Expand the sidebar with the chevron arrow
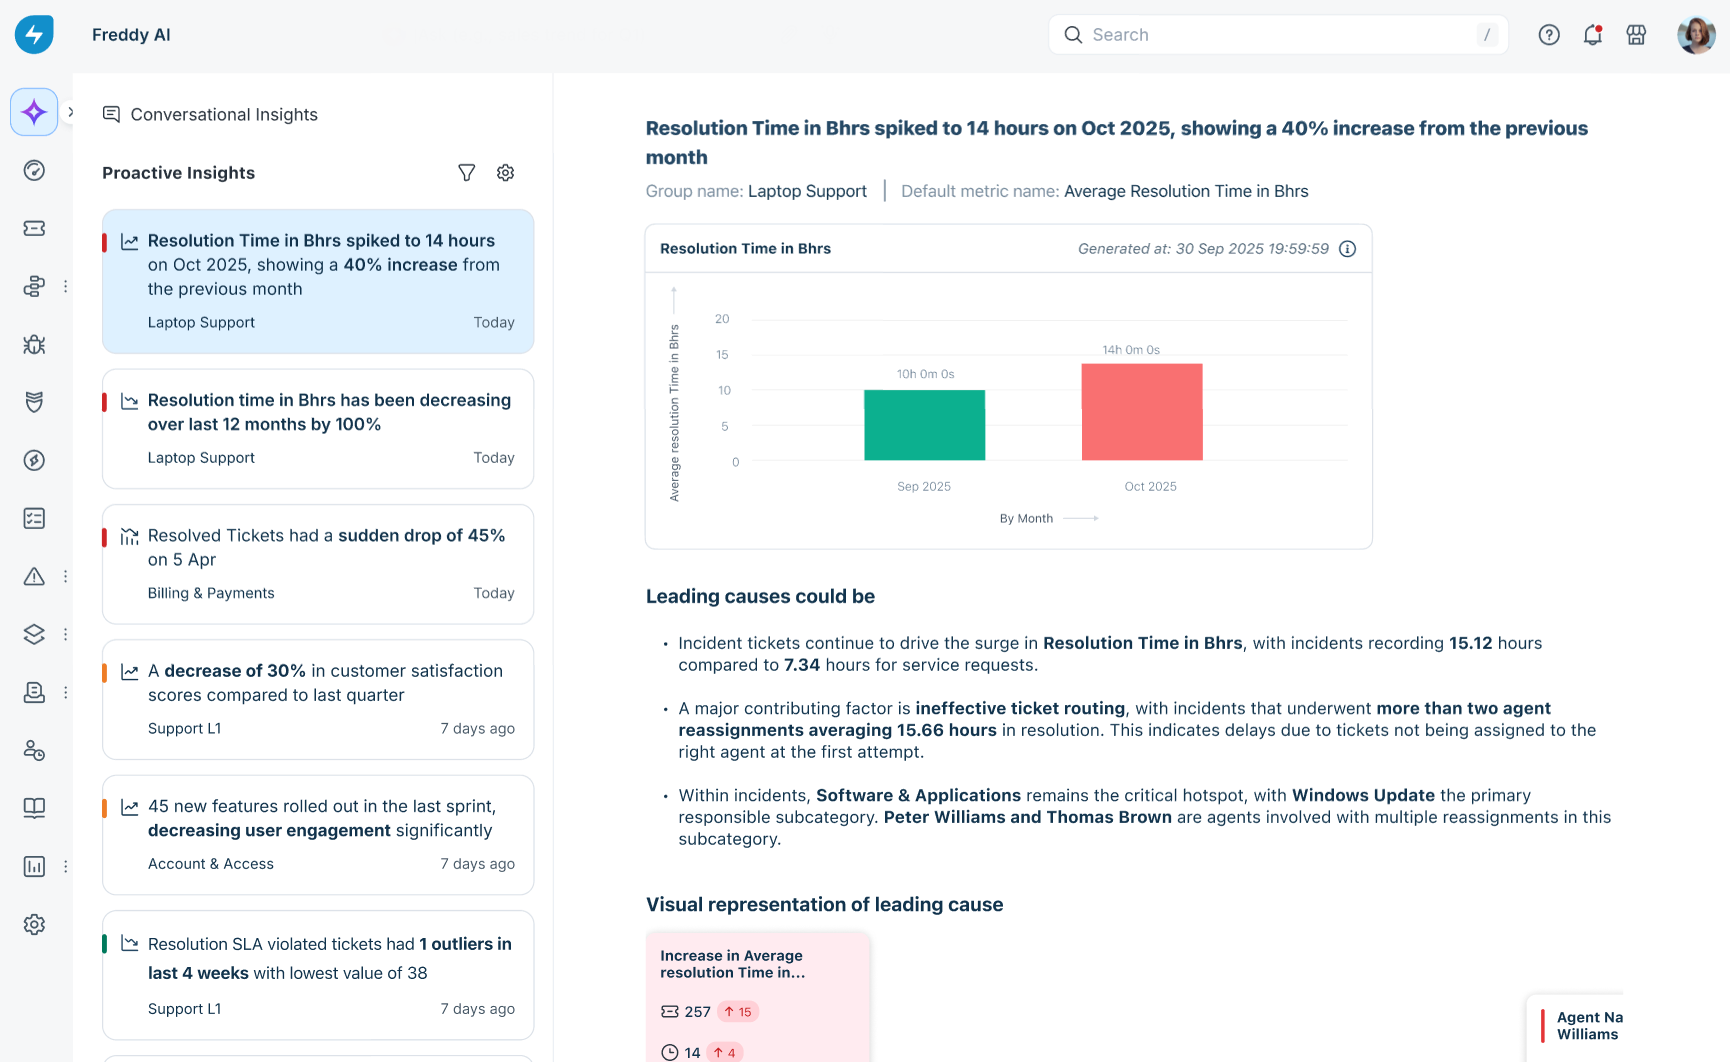The width and height of the screenshot is (1730, 1062). (70, 112)
